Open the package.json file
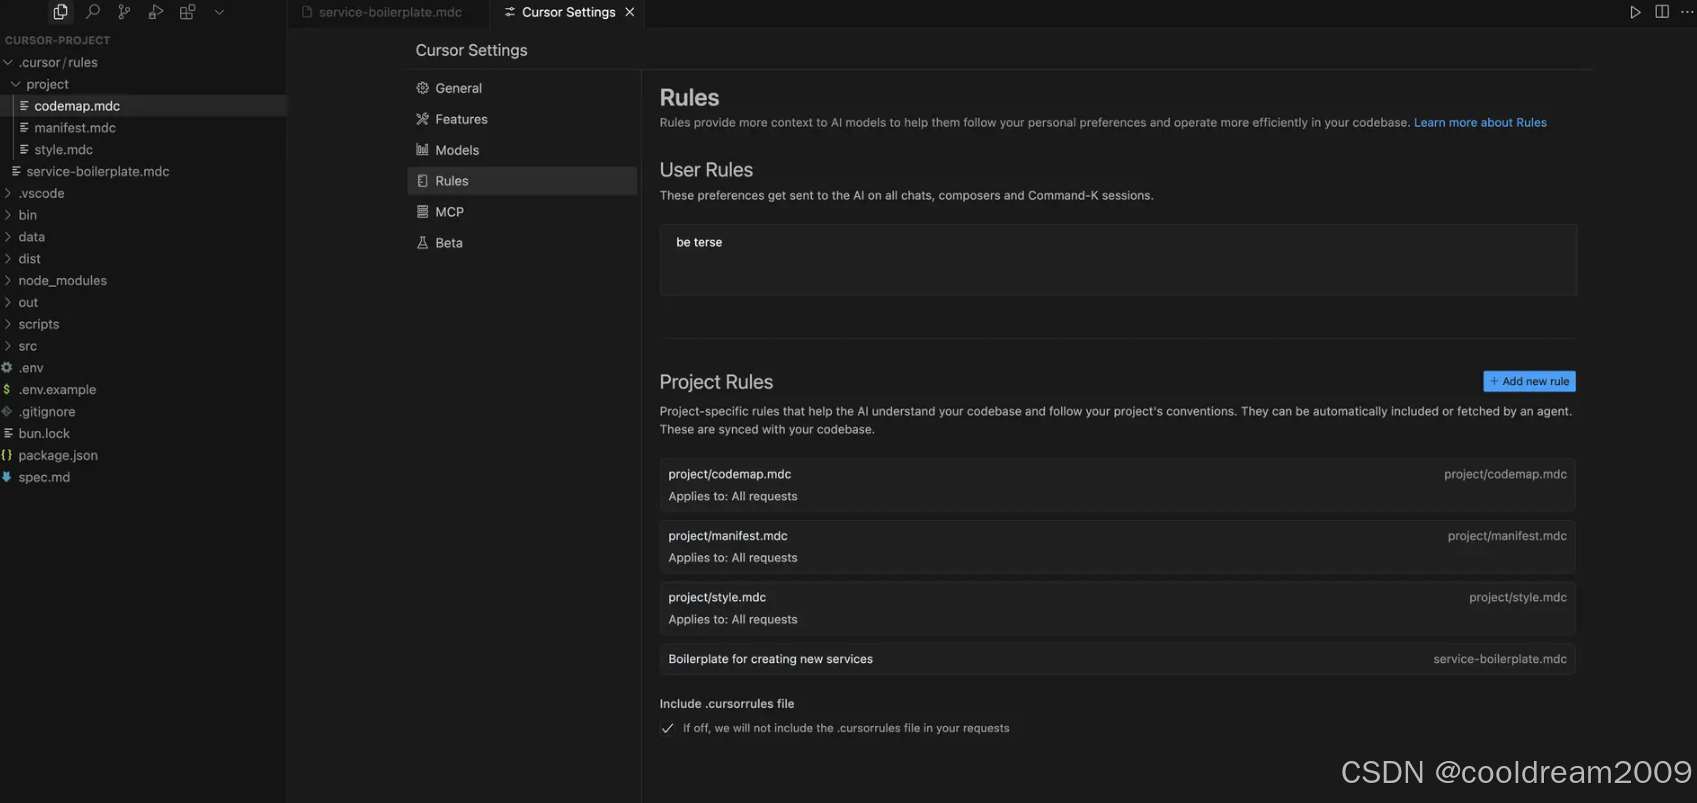This screenshot has height=803, width=1697. pos(143,456)
